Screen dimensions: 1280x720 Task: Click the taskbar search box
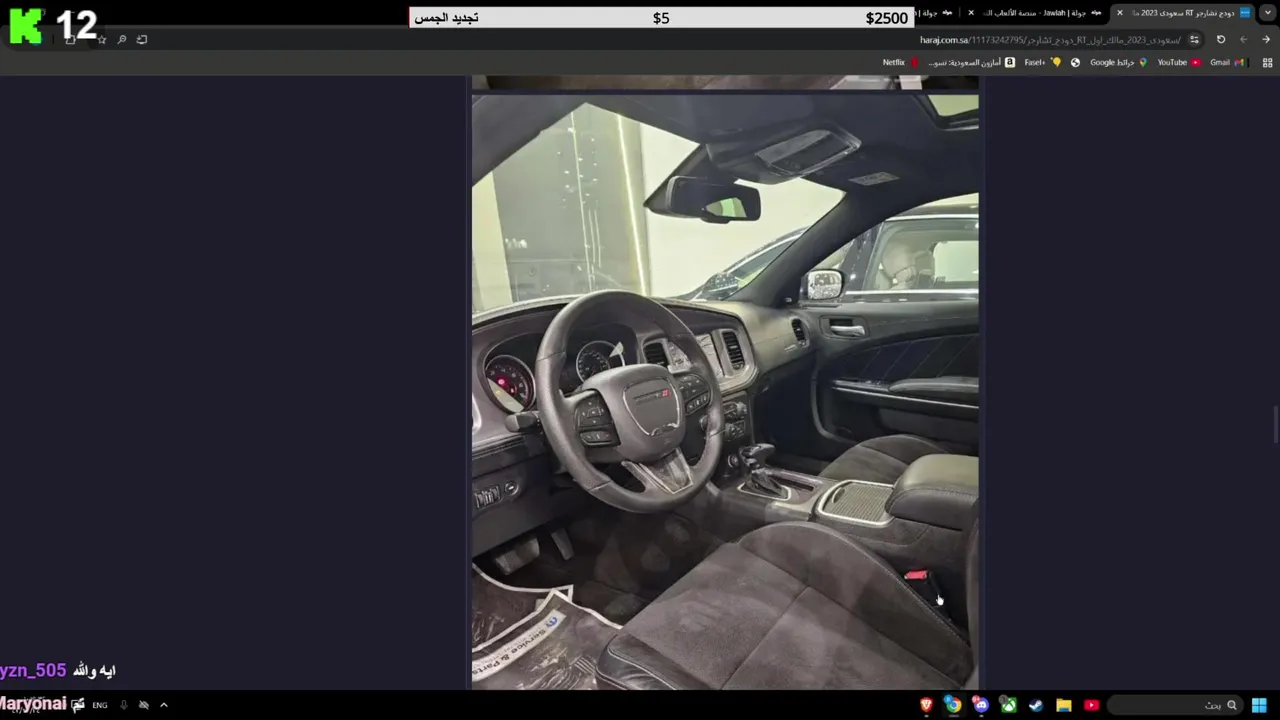1176,705
